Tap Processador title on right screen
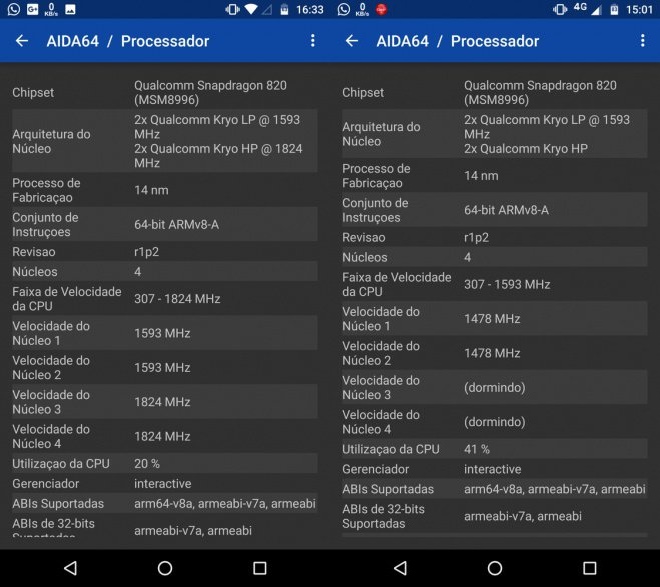 pos(495,41)
